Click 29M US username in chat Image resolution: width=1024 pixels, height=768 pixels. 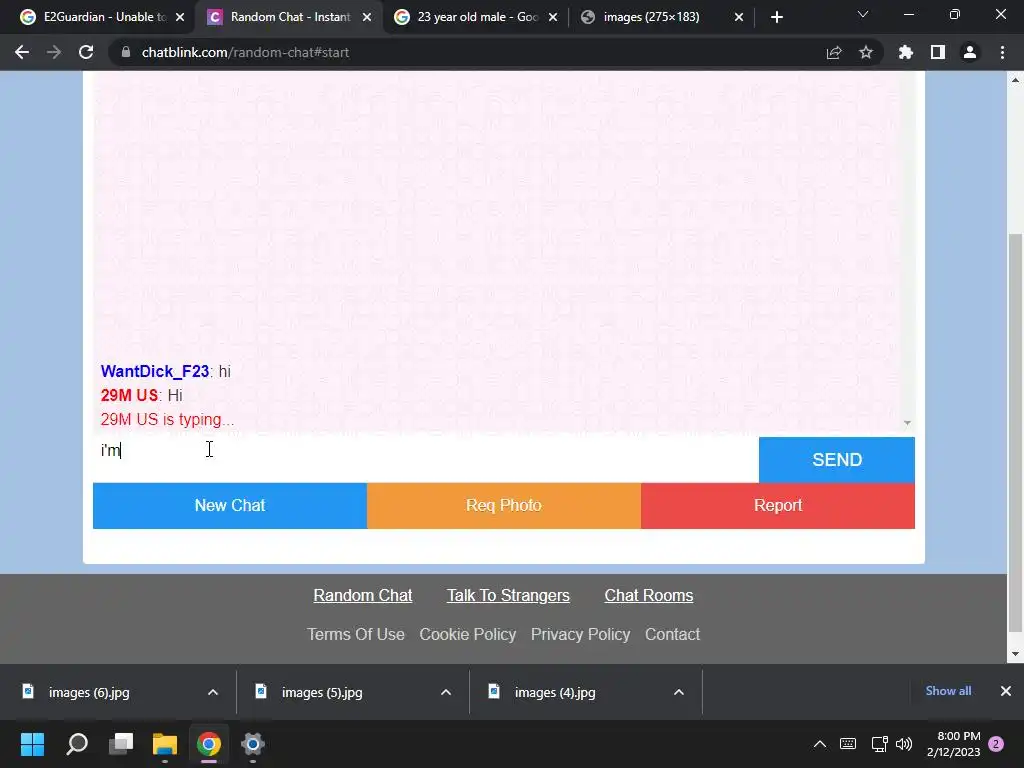click(x=129, y=395)
